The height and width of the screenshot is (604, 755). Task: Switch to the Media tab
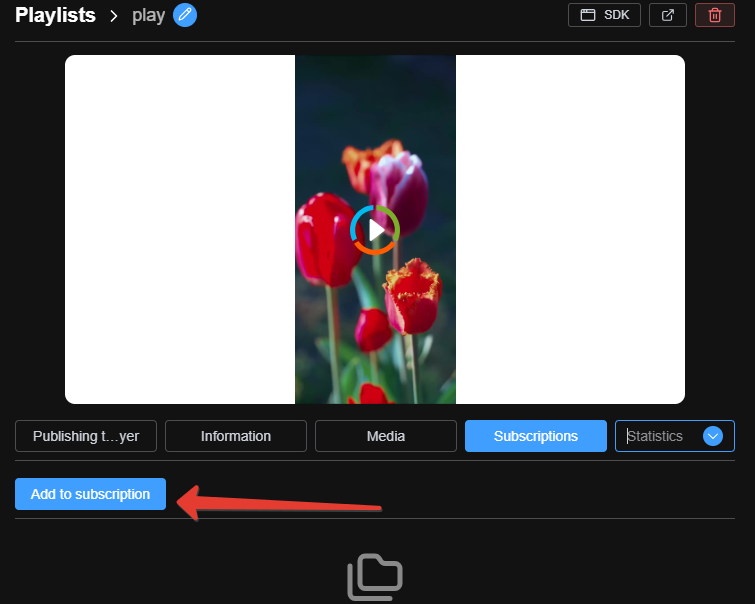point(386,436)
